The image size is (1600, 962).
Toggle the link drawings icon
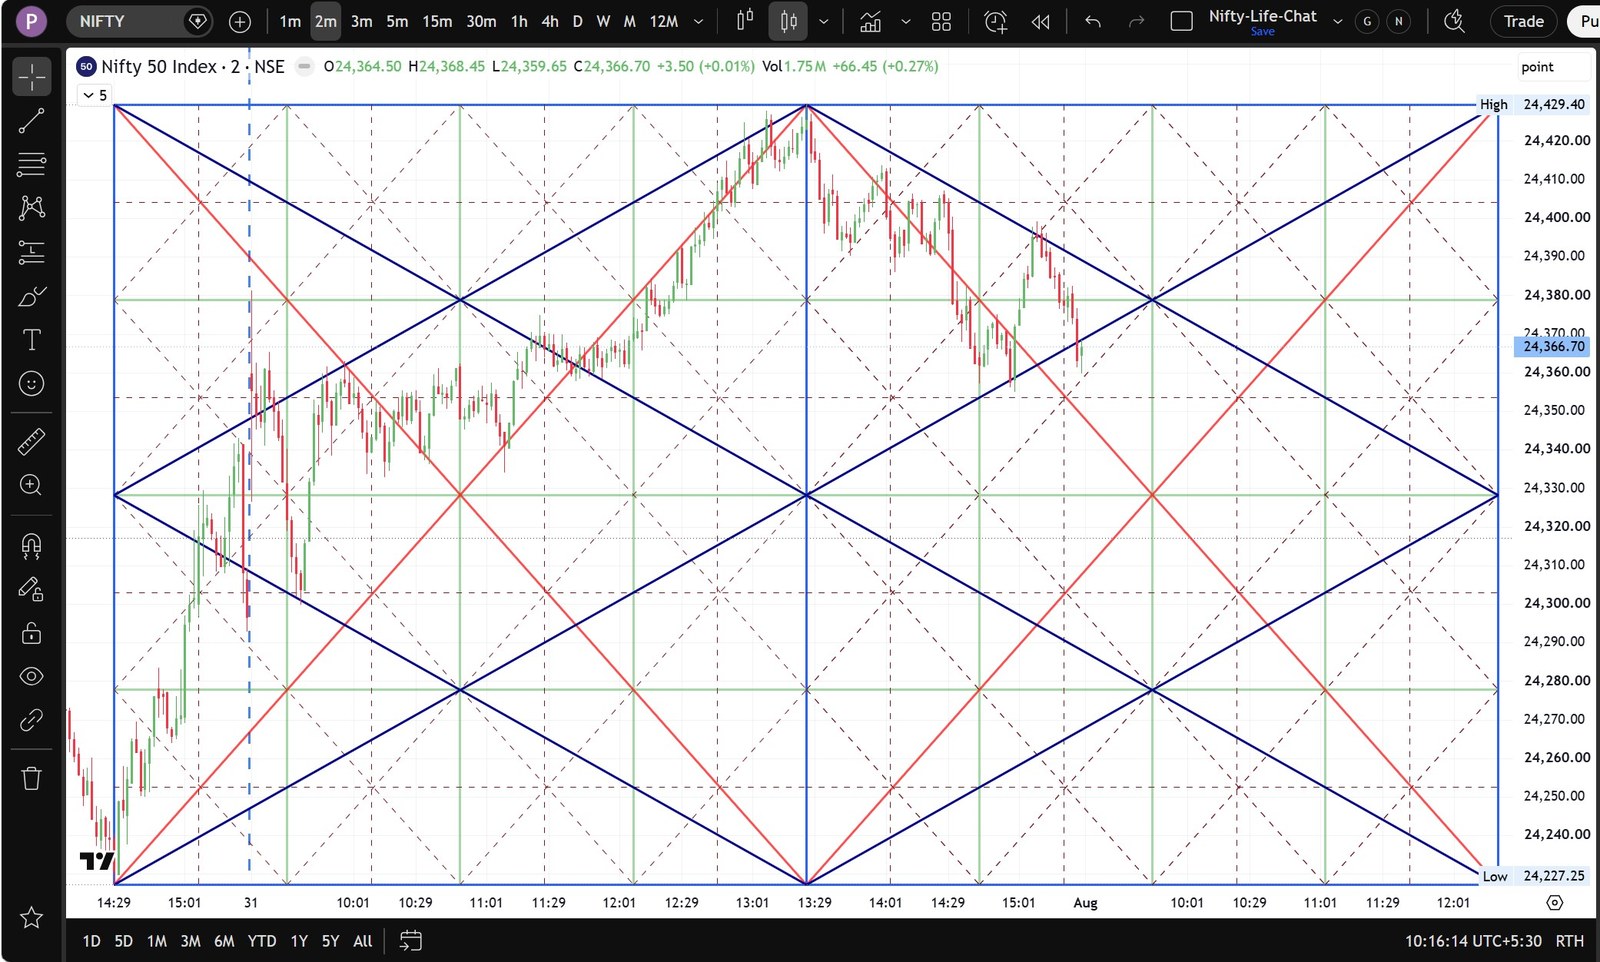31,721
